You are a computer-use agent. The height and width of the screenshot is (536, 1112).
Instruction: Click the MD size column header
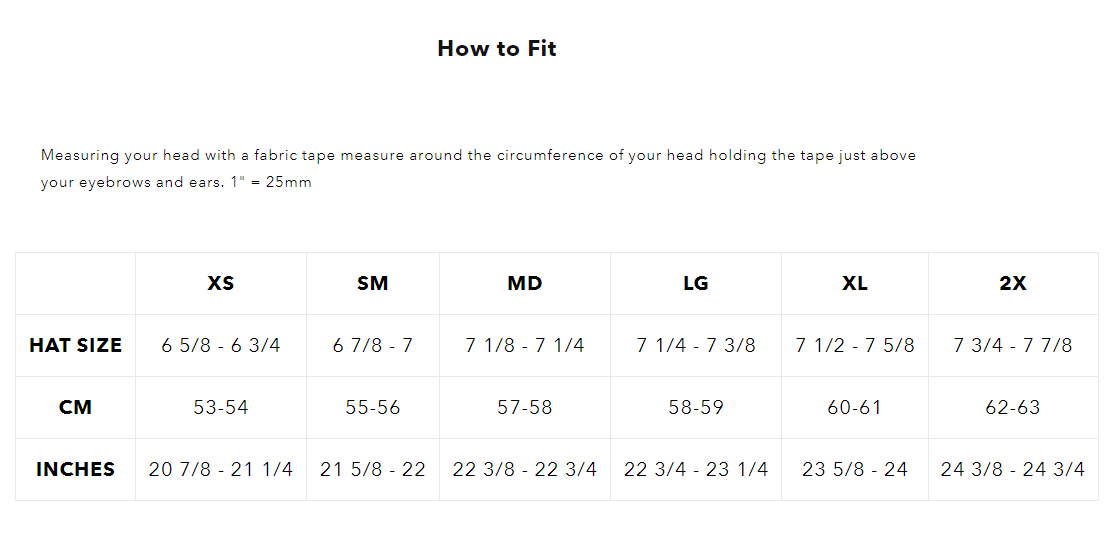point(524,283)
